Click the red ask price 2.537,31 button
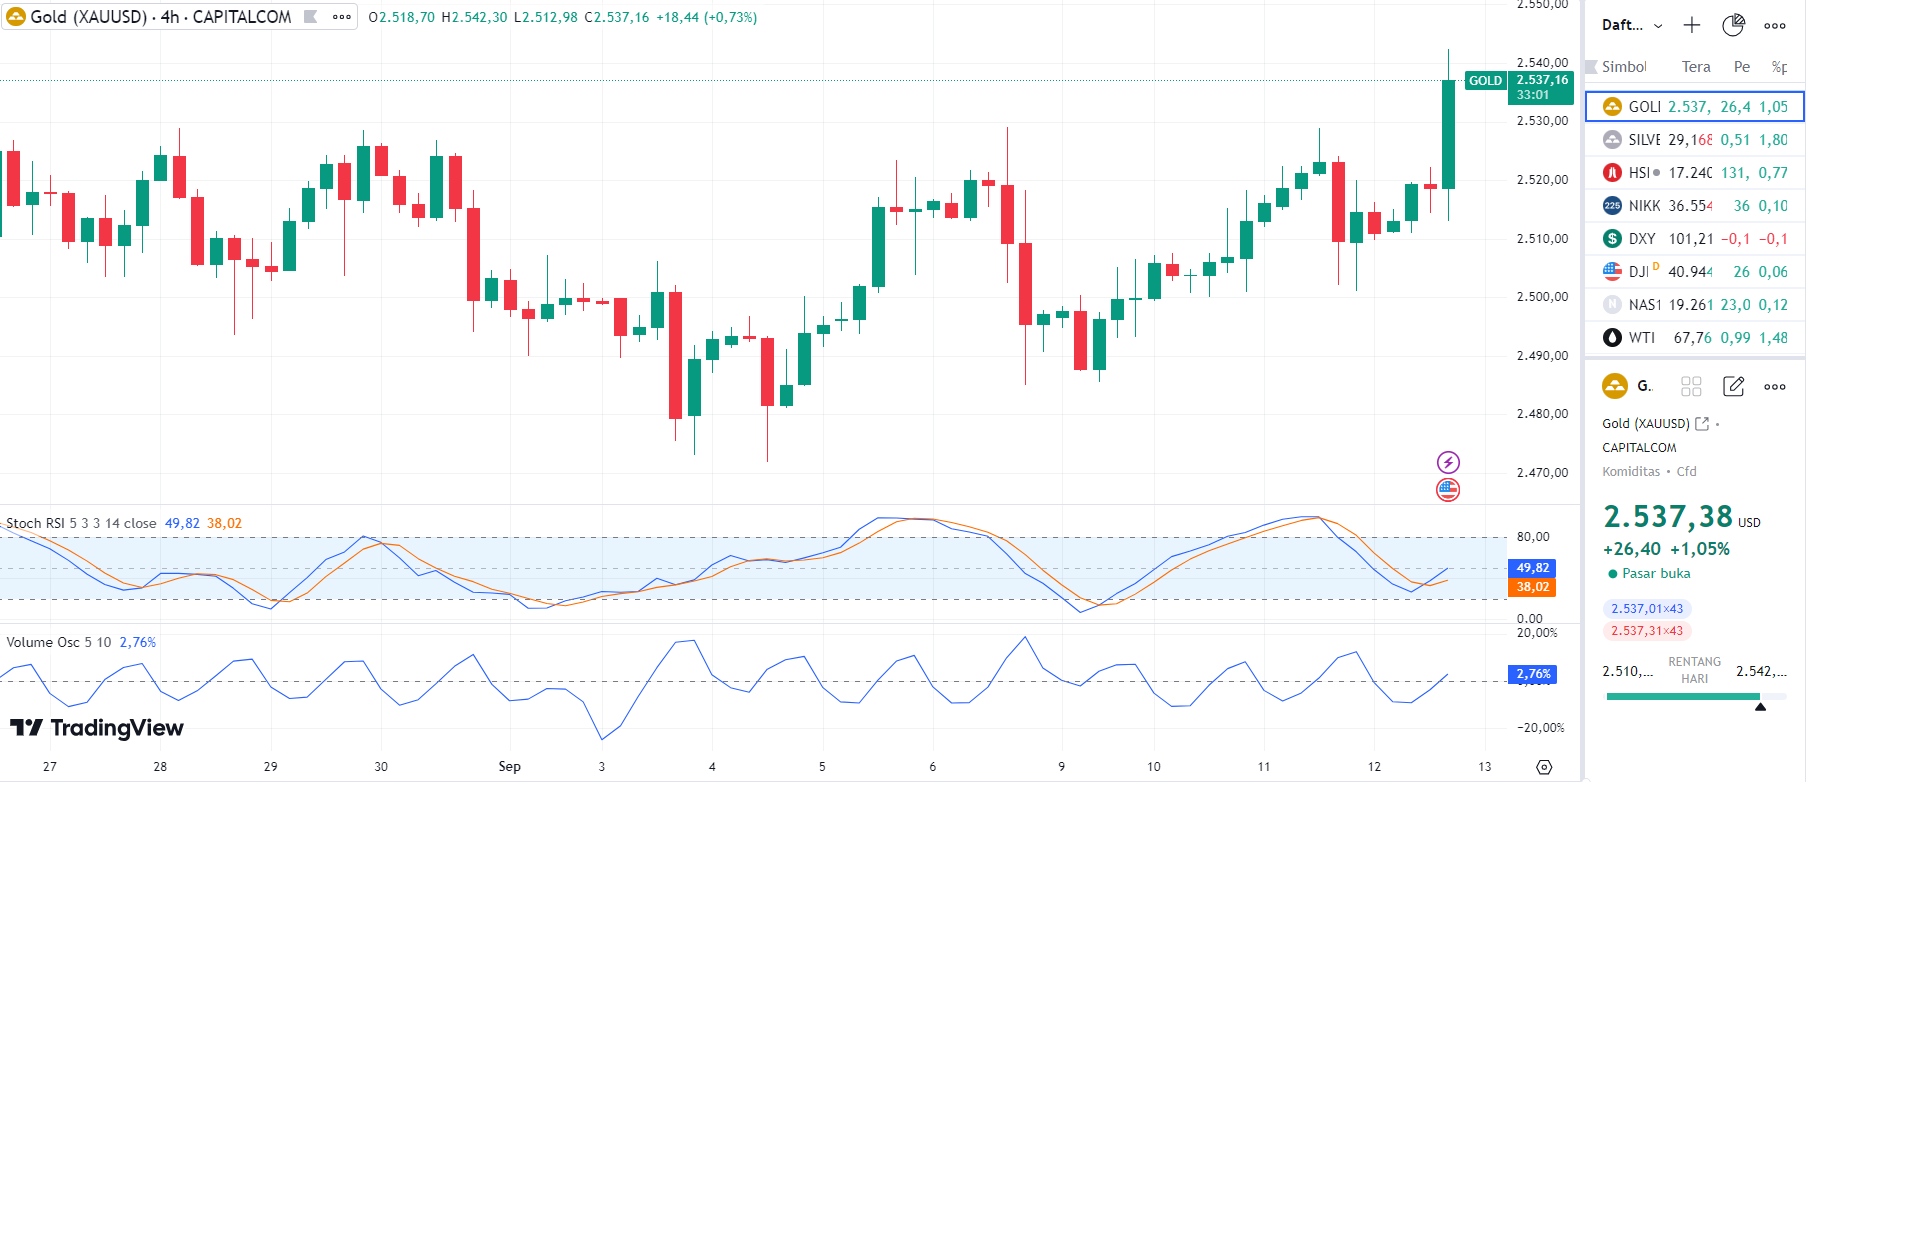The height and width of the screenshot is (1246, 1930). [1646, 631]
